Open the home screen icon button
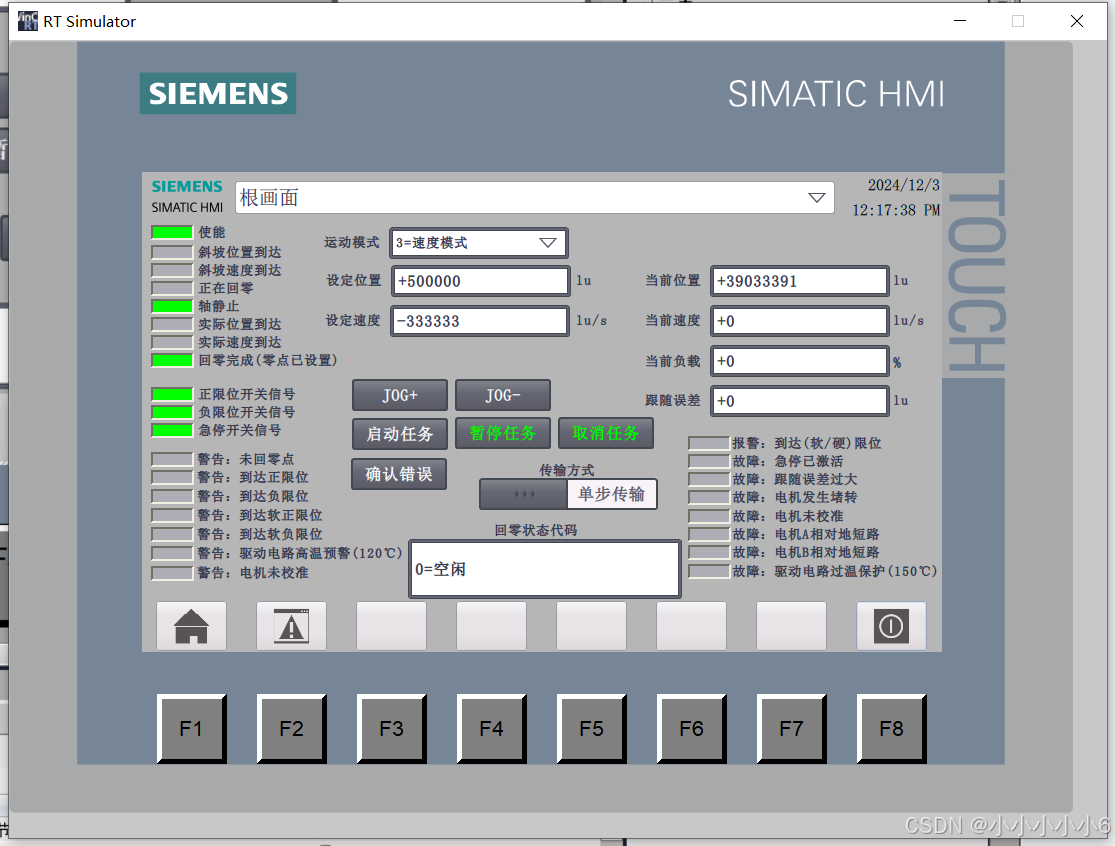Screen dimensions: 1115x846 [191, 626]
